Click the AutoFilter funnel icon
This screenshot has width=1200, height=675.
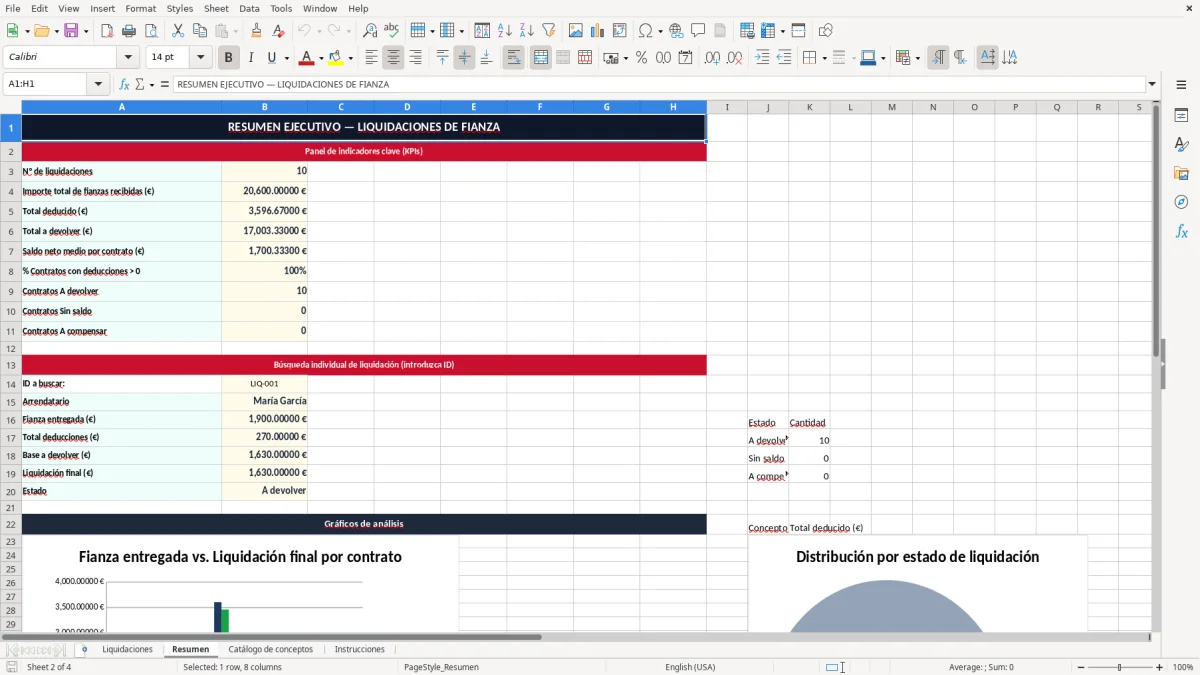(x=548, y=31)
